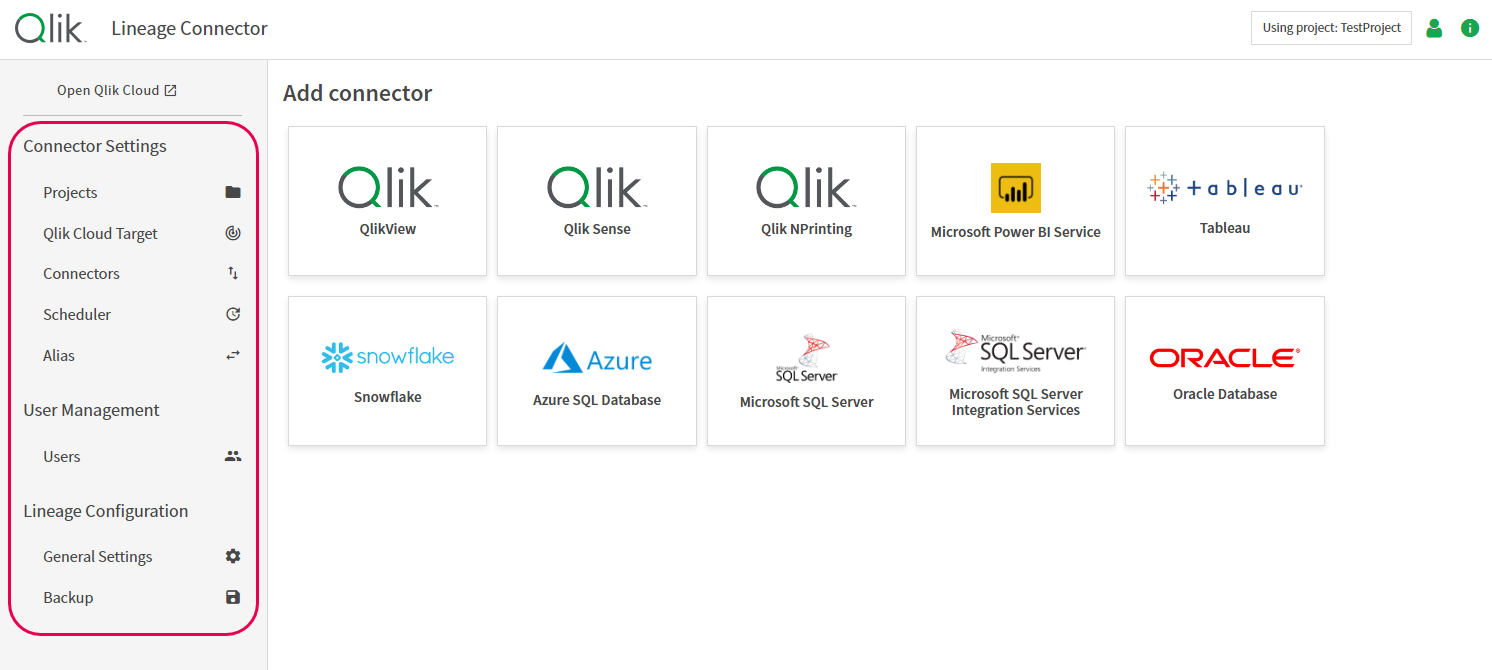Open the info icon in the header
This screenshot has width=1492, height=670.
(1470, 27)
